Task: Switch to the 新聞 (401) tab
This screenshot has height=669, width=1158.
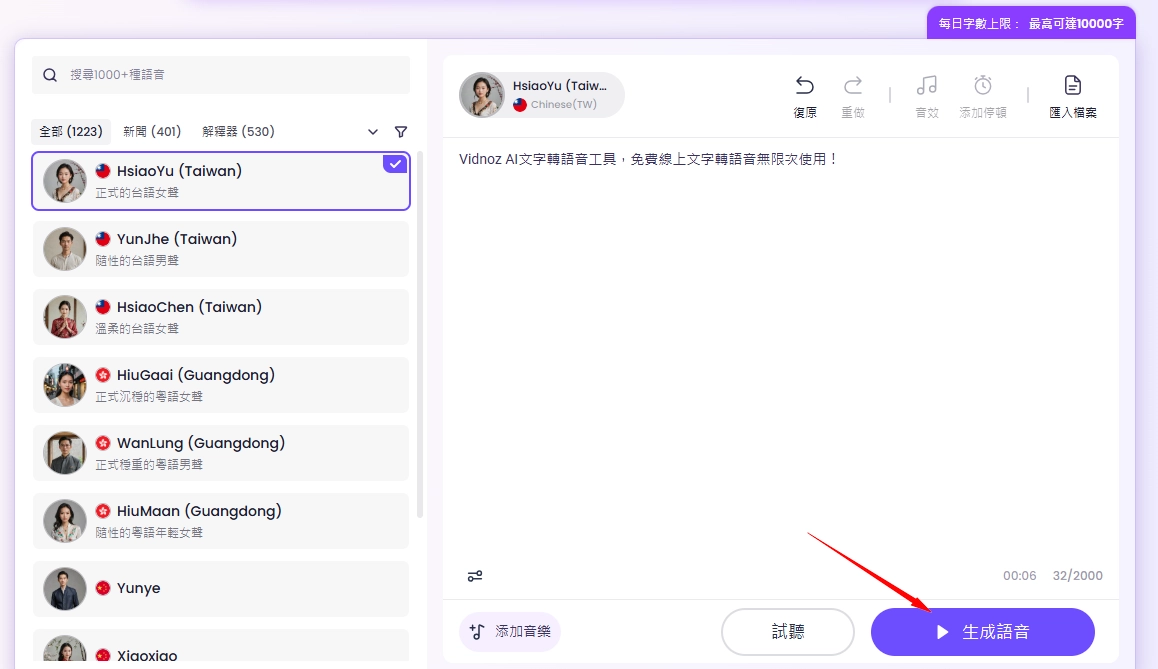Action: 152,132
